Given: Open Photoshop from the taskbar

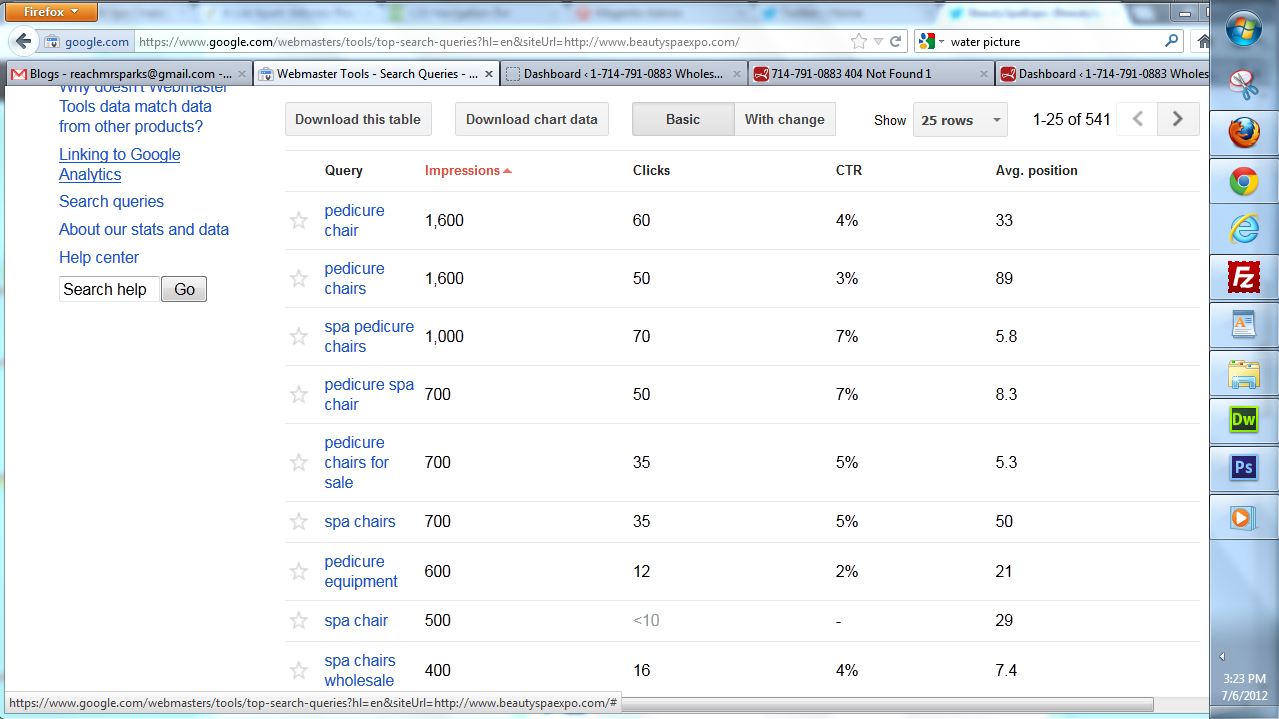Looking at the screenshot, I should (x=1243, y=468).
